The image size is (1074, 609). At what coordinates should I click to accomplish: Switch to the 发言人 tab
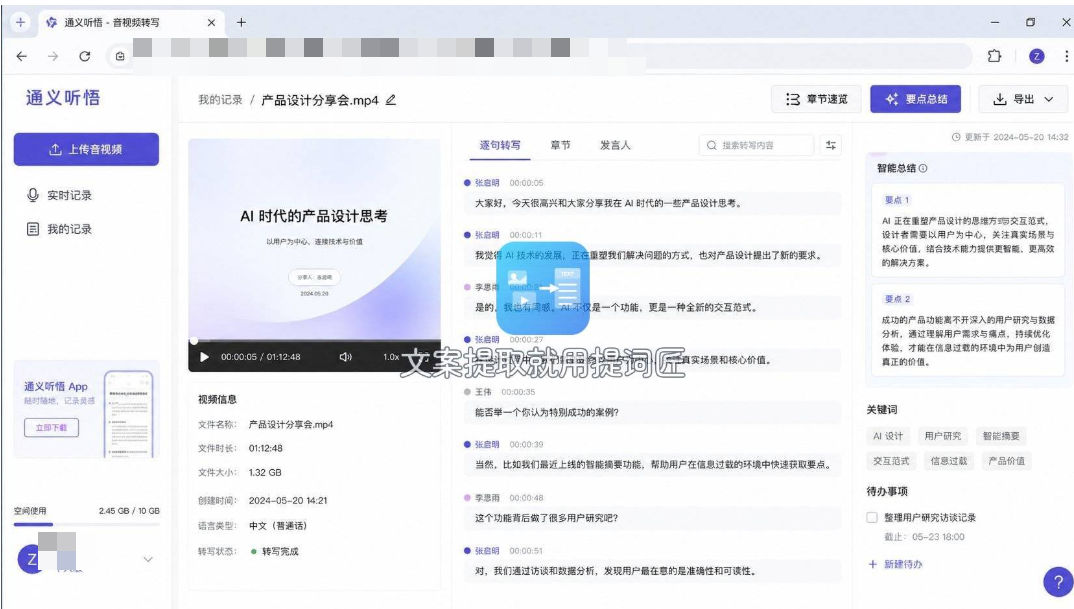coord(614,145)
